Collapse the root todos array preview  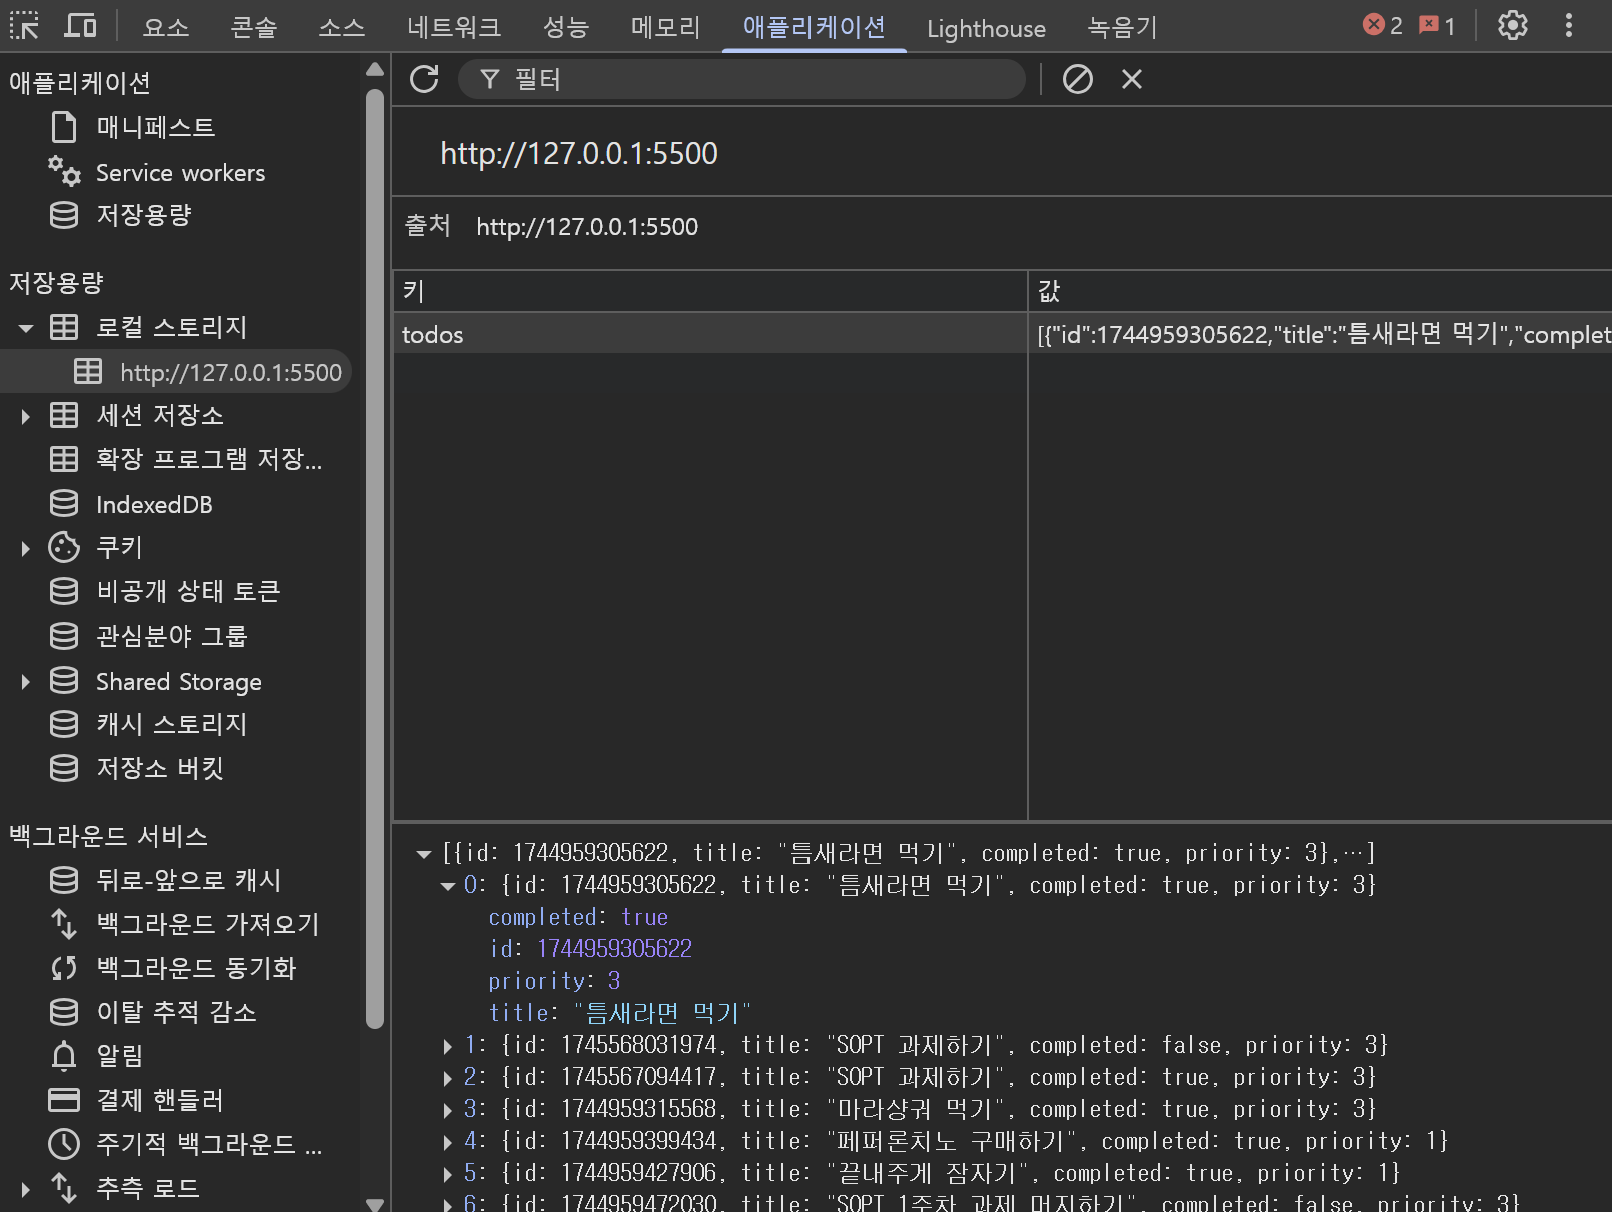[424, 854]
